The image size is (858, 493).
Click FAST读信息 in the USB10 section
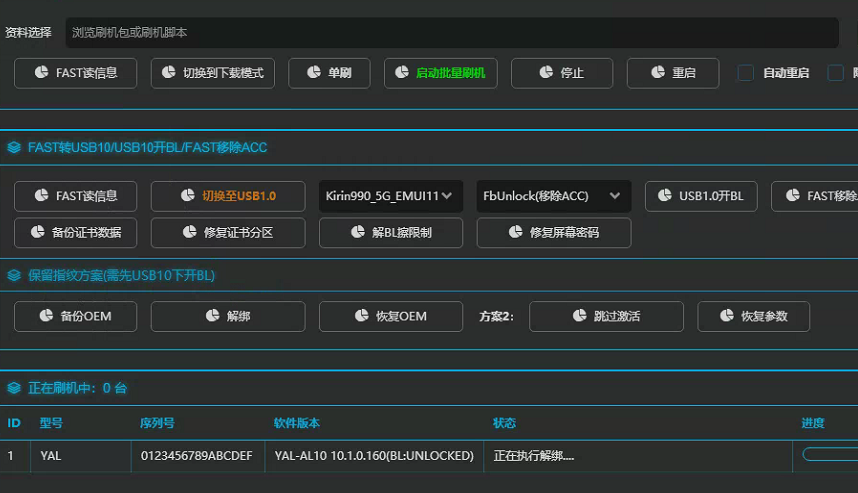[76, 196]
